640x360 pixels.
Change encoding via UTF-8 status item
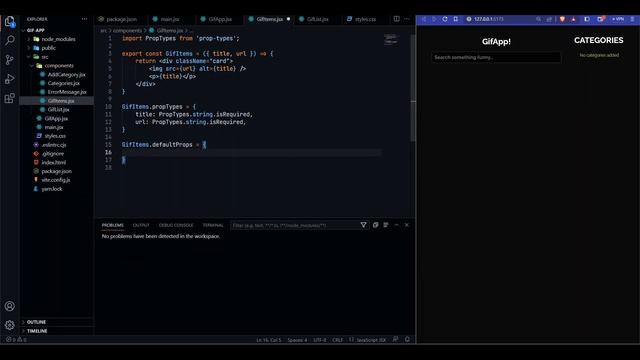click(x=320, y=340)
